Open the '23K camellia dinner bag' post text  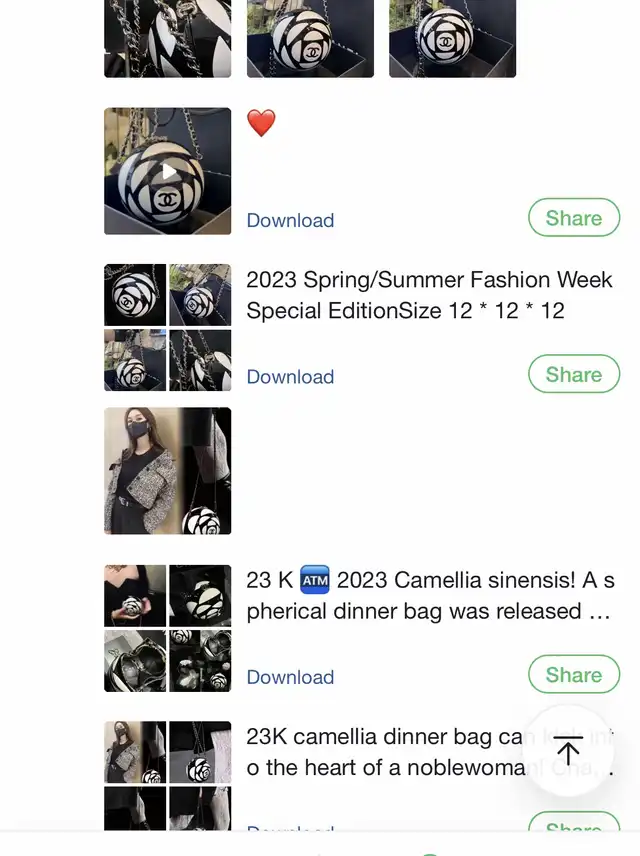point(390,752)
